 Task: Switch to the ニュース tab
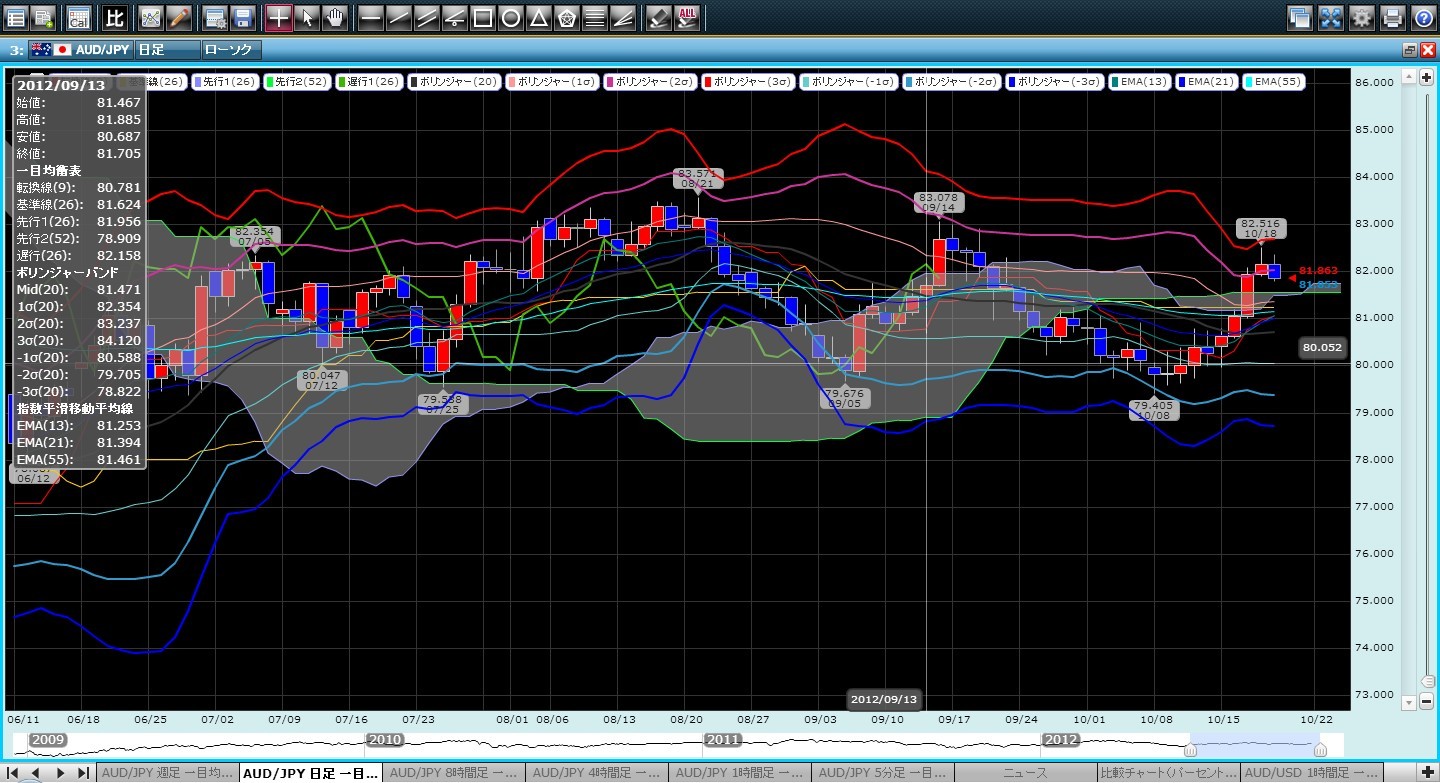click(1025, 773)
